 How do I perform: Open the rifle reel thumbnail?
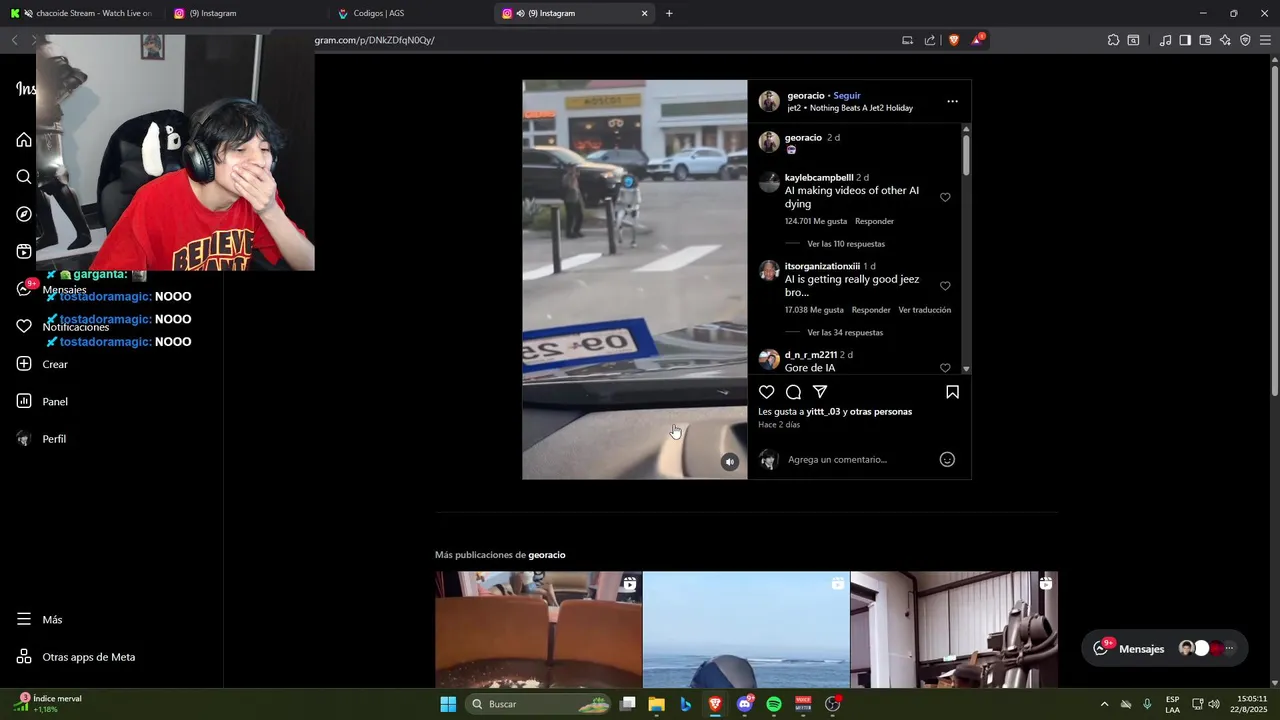click(954, 630)
